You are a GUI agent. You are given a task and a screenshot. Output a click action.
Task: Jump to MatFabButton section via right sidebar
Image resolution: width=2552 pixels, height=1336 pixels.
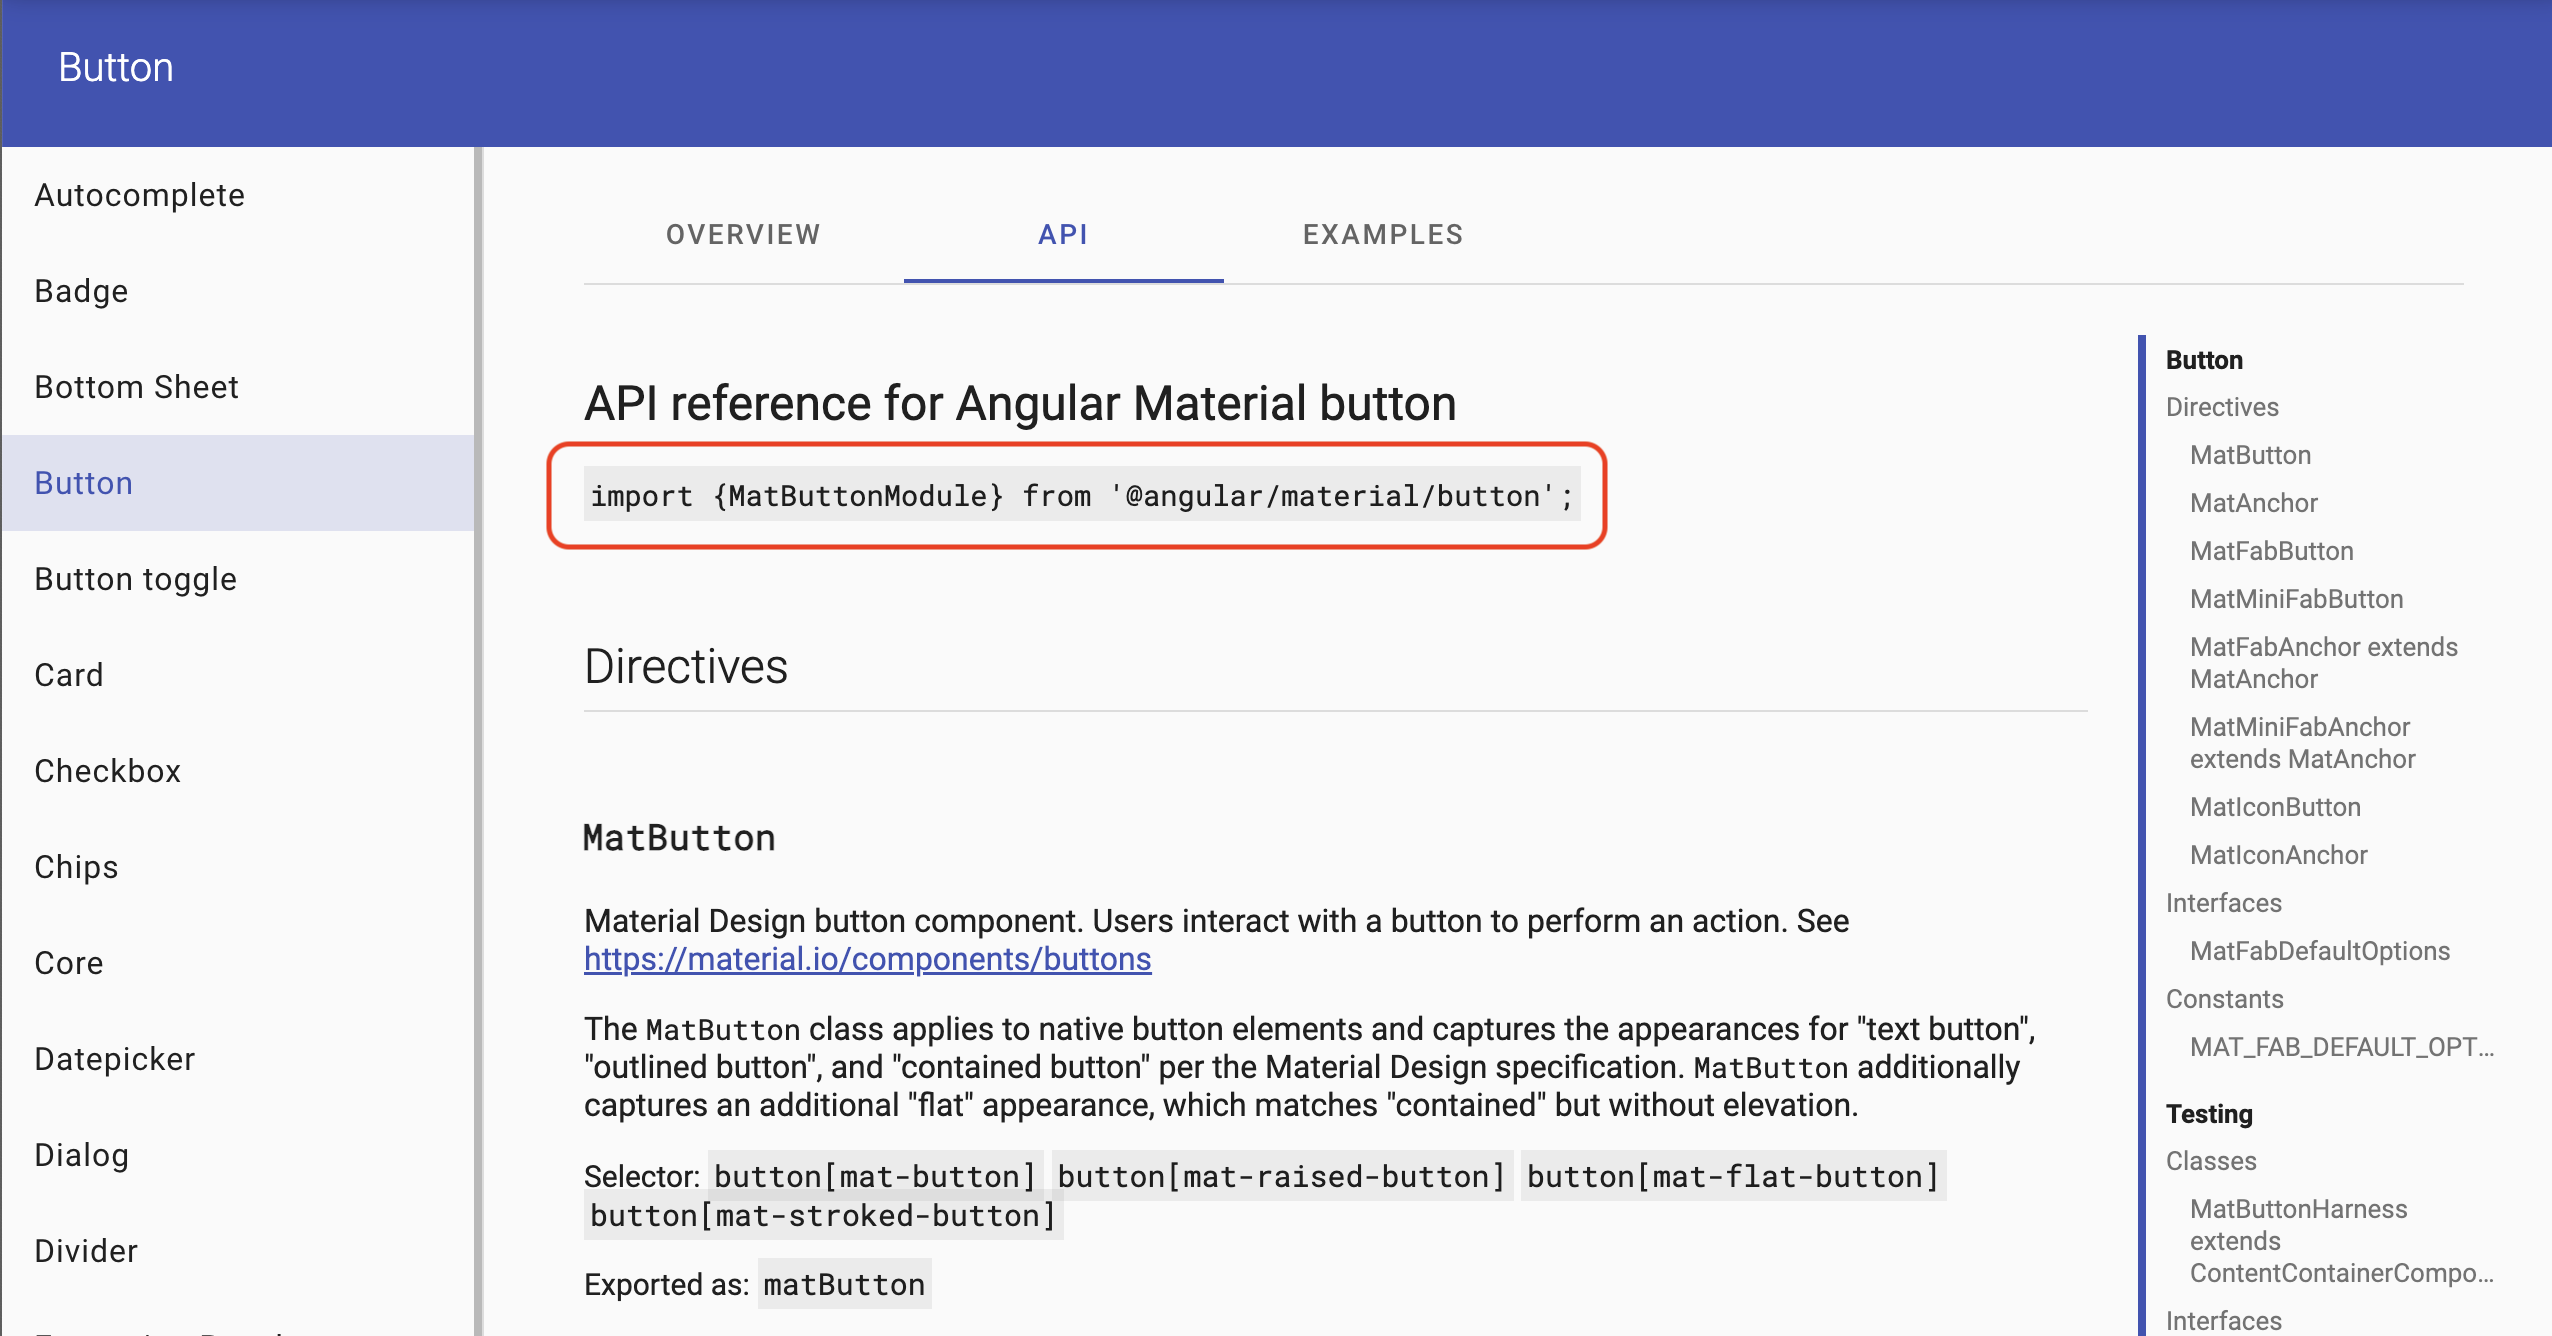click(x=2270, y=551)
